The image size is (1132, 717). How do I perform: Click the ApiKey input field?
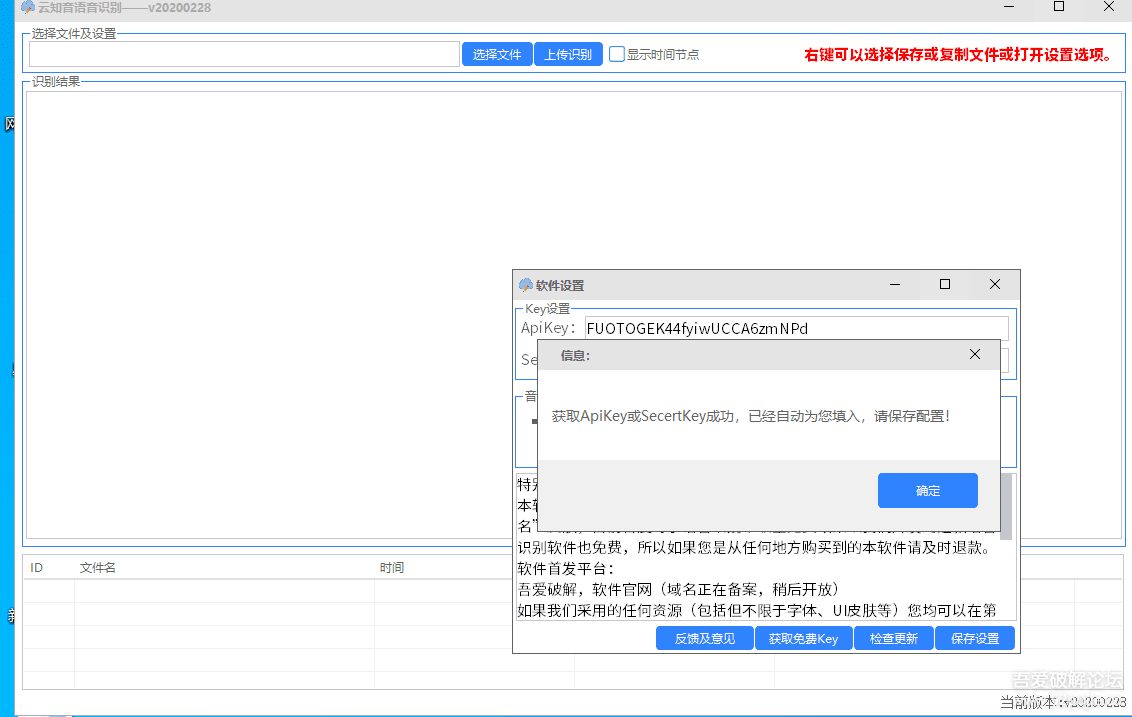click(796, 329)
